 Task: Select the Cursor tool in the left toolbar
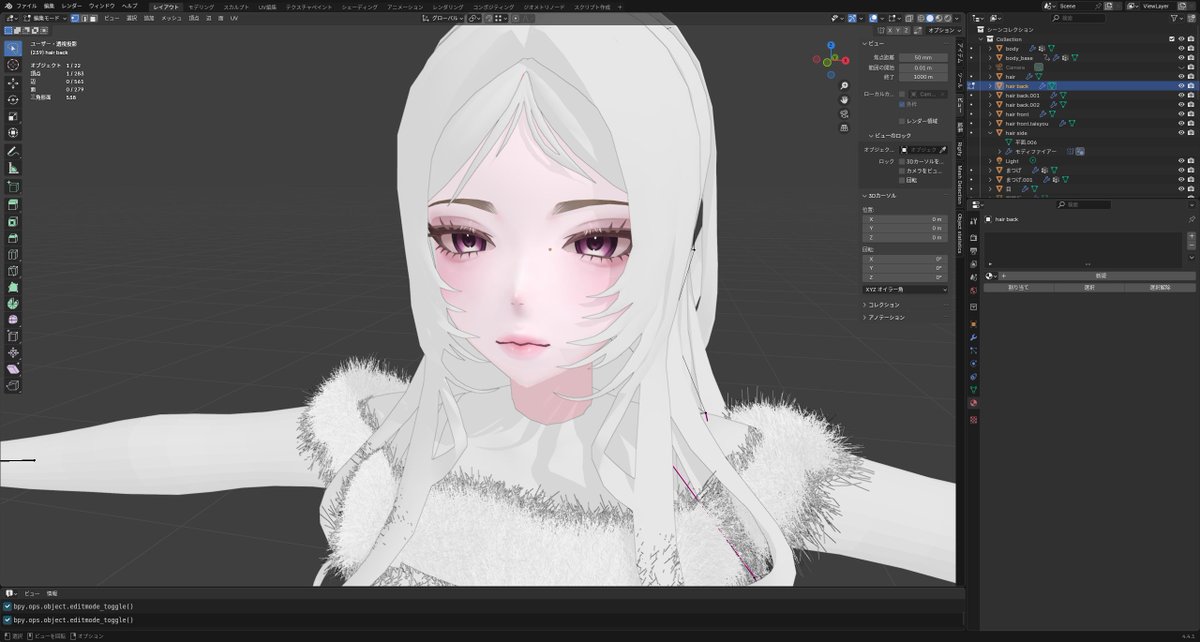(x=13, y=66)
